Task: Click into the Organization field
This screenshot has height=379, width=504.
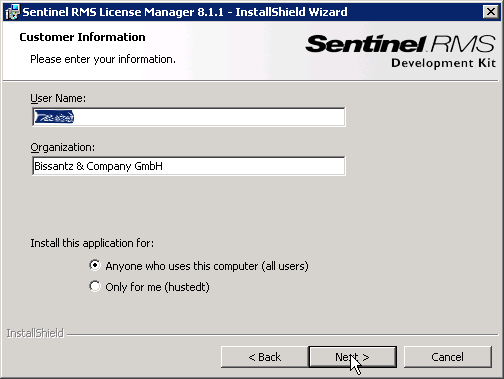Action: [189, 166]
